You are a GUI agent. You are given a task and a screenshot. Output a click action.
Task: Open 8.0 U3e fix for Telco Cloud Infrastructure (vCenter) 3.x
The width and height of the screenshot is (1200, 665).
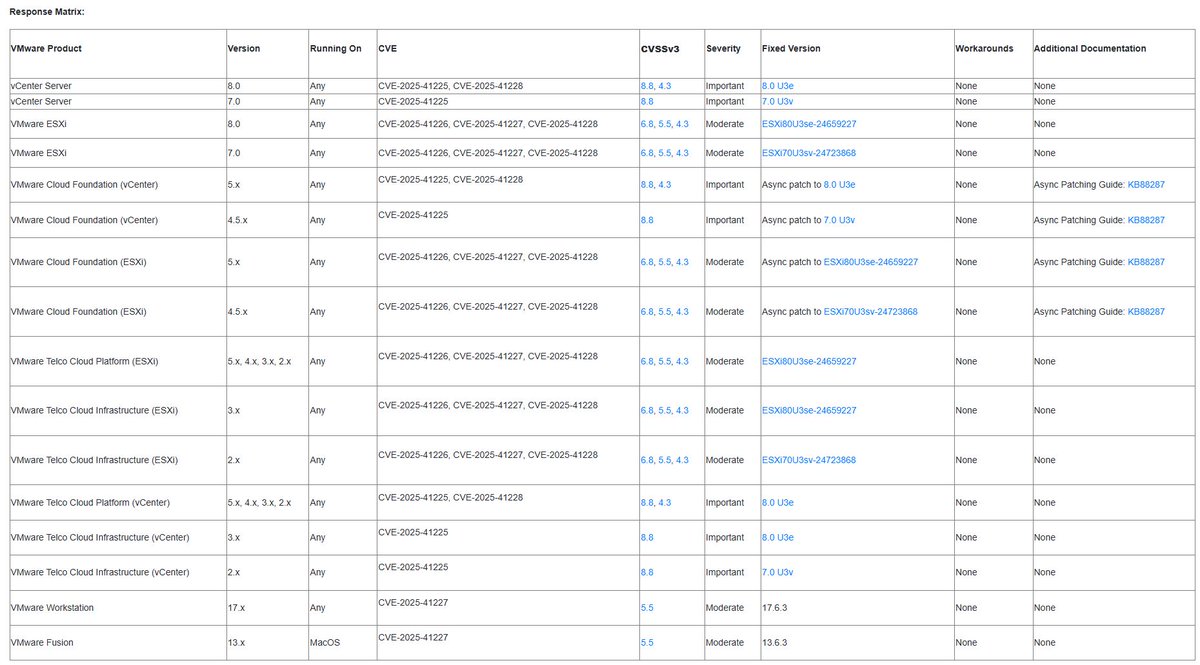point(777,538)
